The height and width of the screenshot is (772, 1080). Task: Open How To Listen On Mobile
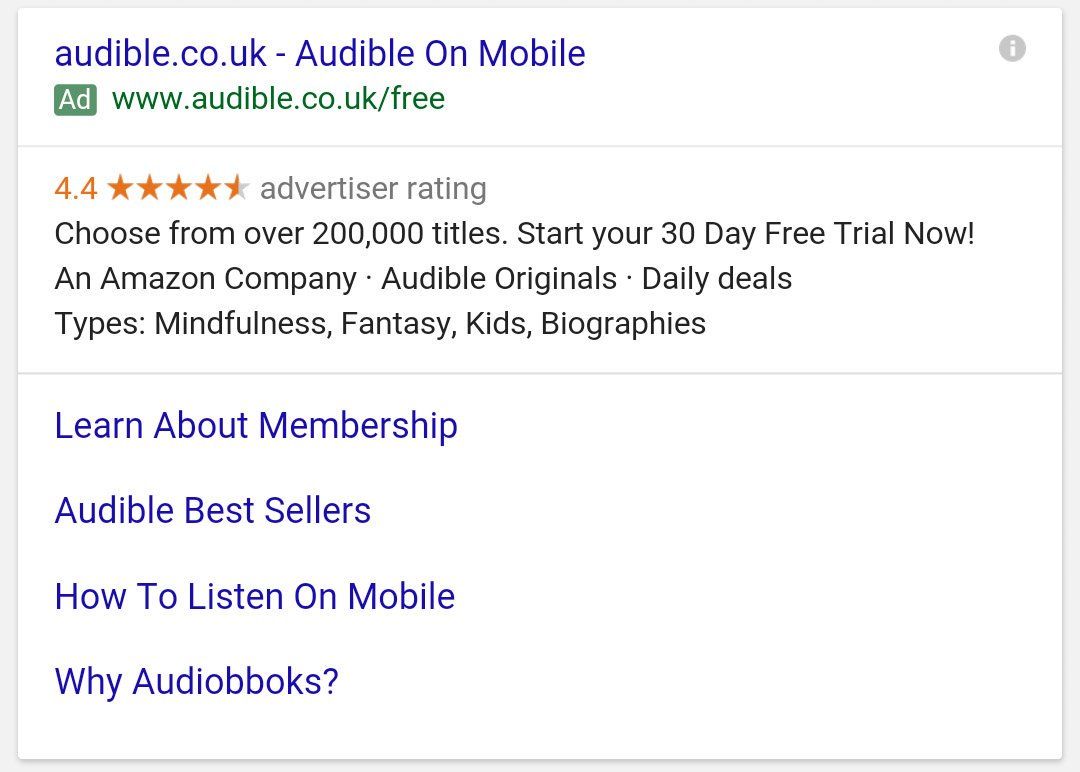(255, 597)
